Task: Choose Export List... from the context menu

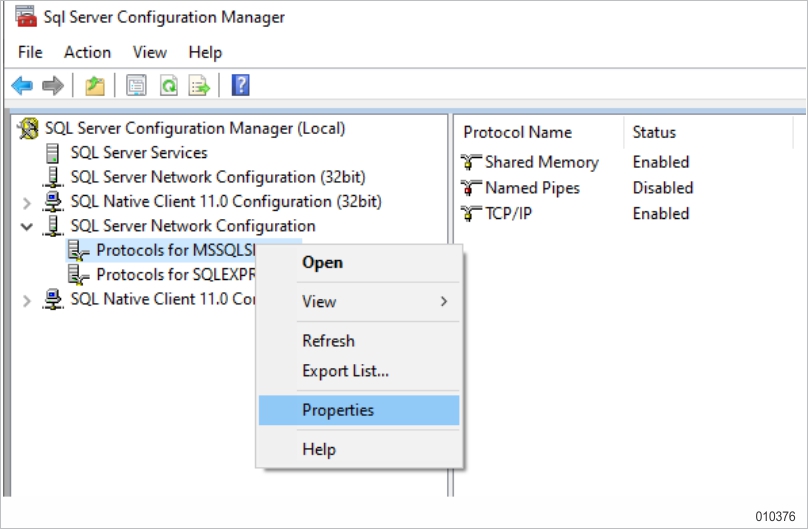Action: (x=359, y=371)
